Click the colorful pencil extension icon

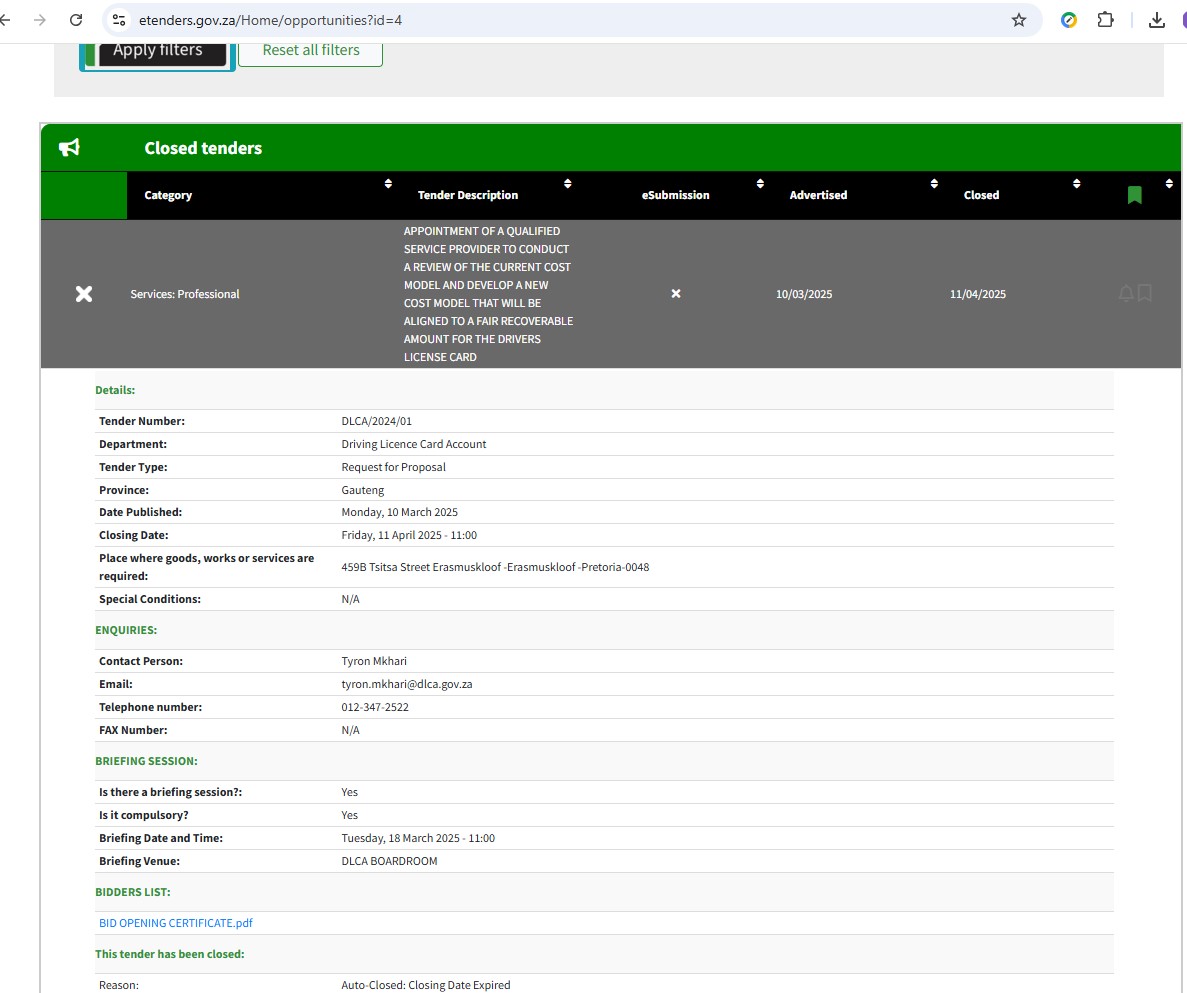[1069, 20]
